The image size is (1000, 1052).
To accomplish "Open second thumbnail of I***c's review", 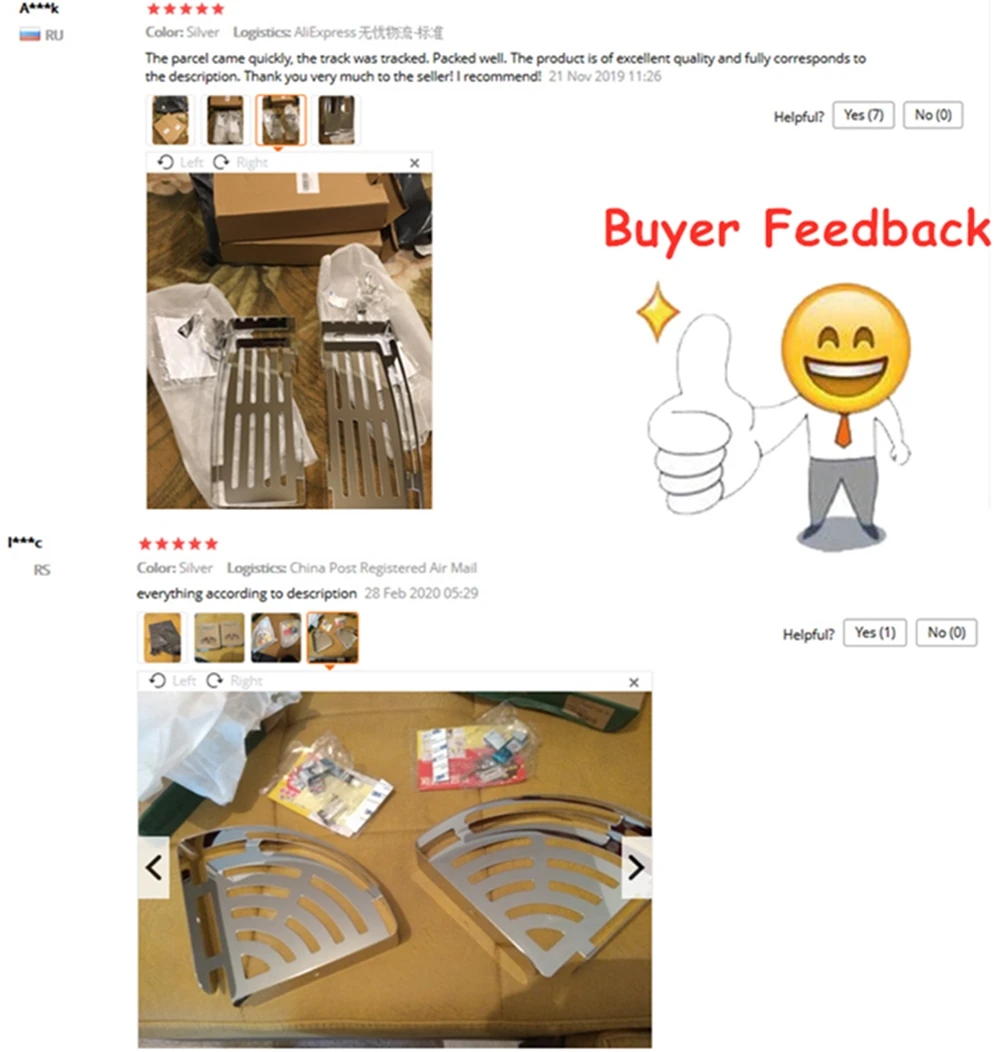I will (x=219, y=637).
